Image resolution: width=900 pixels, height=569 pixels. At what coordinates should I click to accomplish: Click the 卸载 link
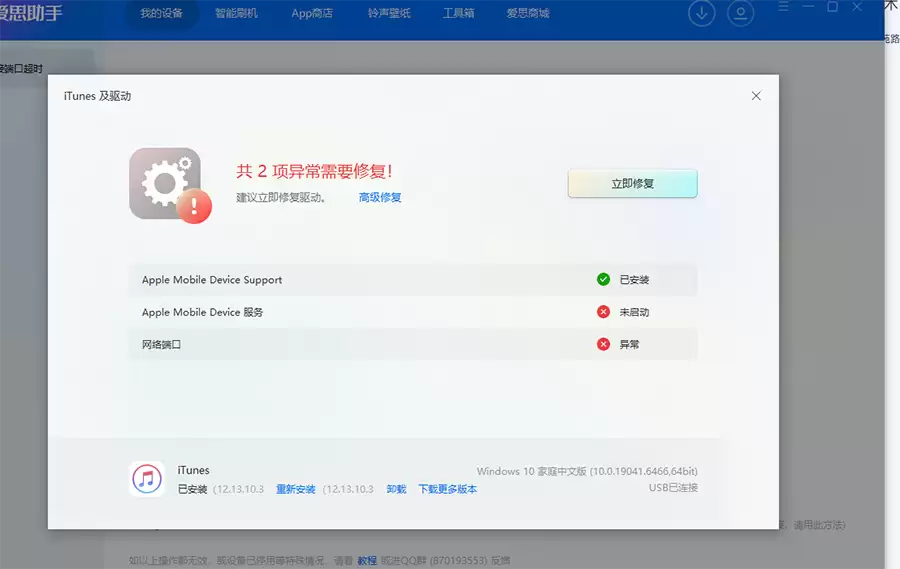tap(396, 489)
